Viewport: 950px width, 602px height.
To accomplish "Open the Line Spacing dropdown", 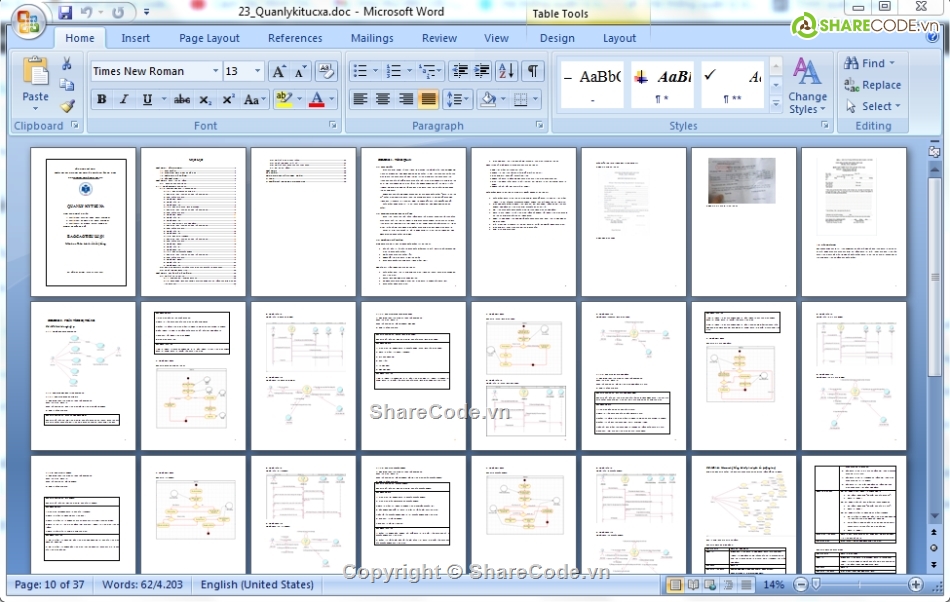I will 458,99.
